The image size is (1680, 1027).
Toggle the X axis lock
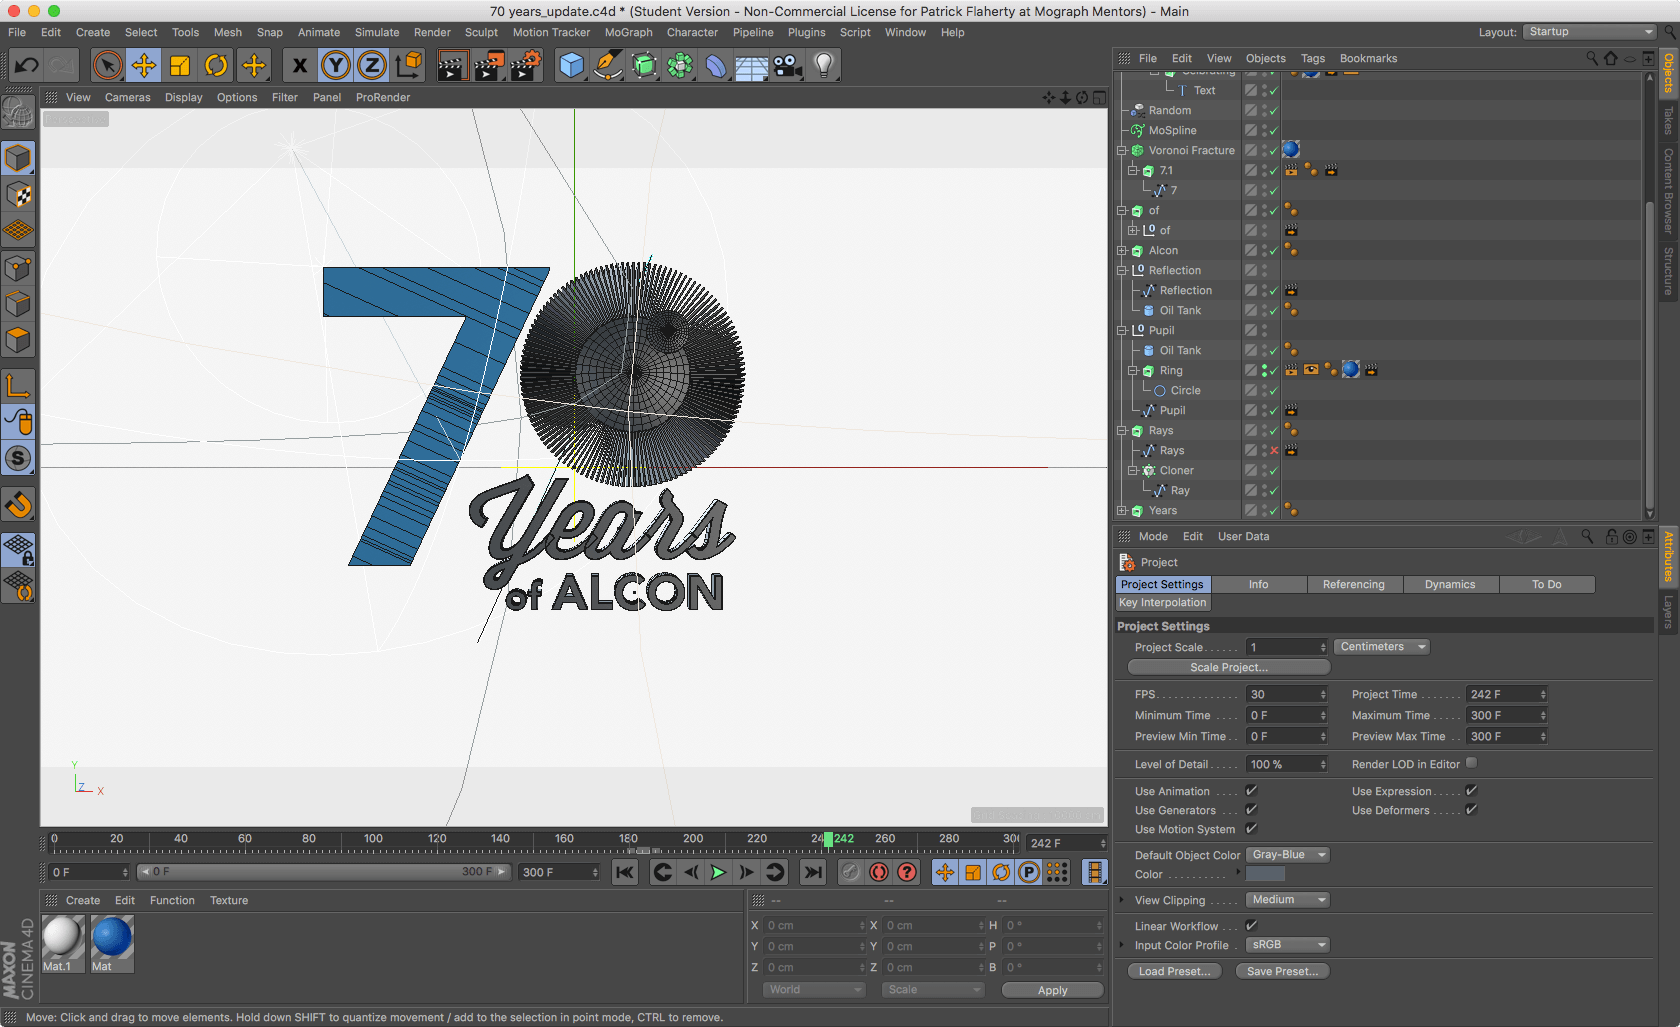click(299, 66)
